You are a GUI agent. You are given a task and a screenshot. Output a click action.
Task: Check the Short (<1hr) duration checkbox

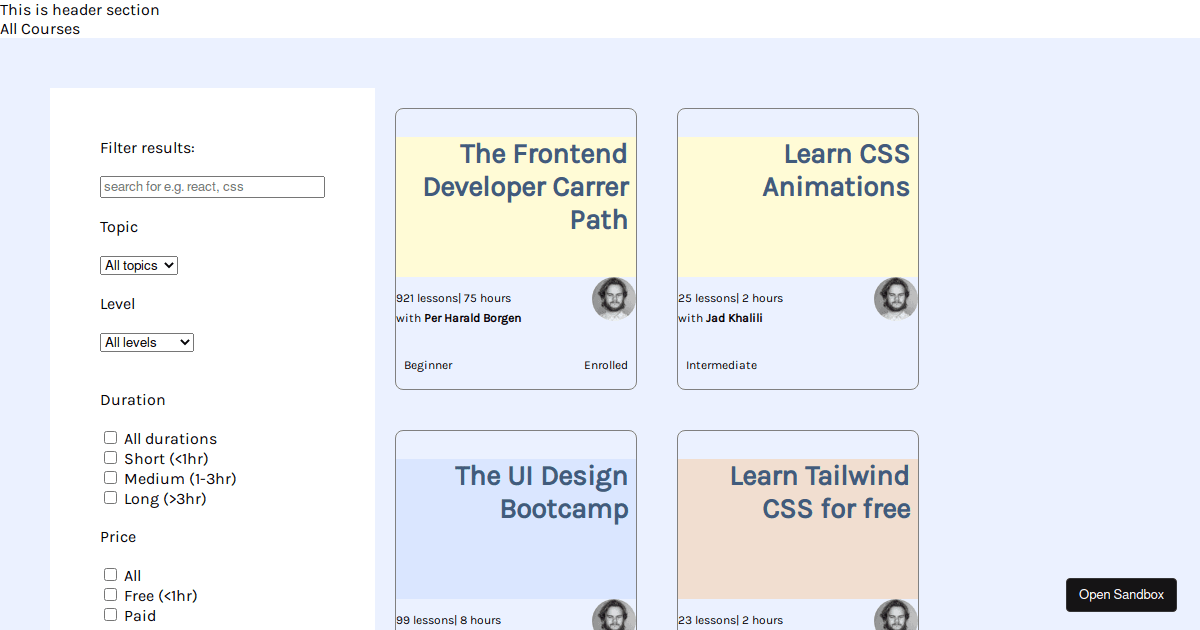click(111, 458)
